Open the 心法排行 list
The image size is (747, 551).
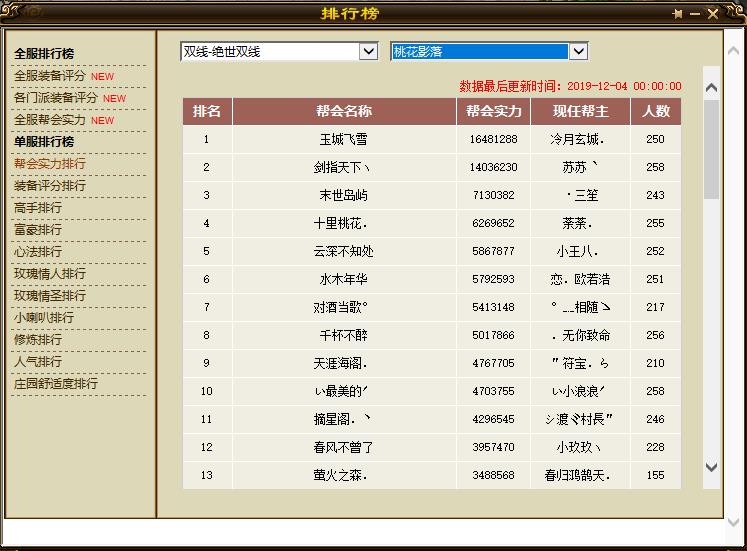(x=38, y=251)
